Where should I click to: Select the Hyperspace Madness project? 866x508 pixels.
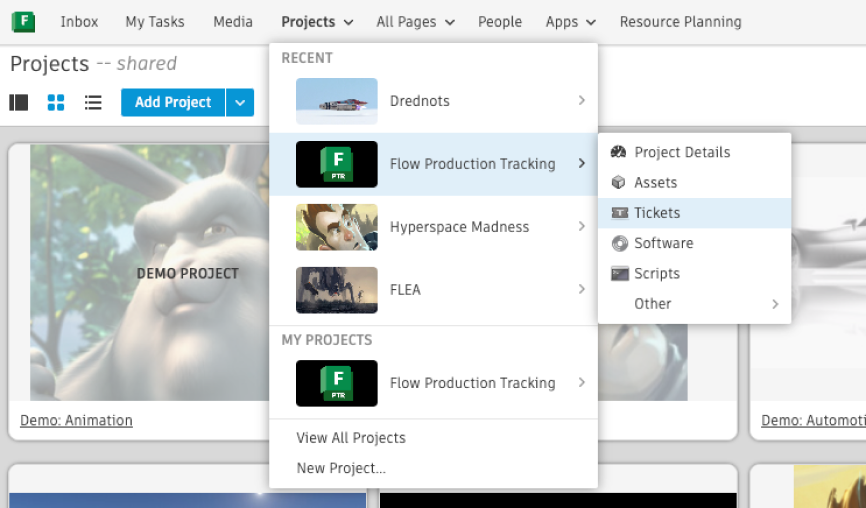pyautogui.click(x=434, y=227)
